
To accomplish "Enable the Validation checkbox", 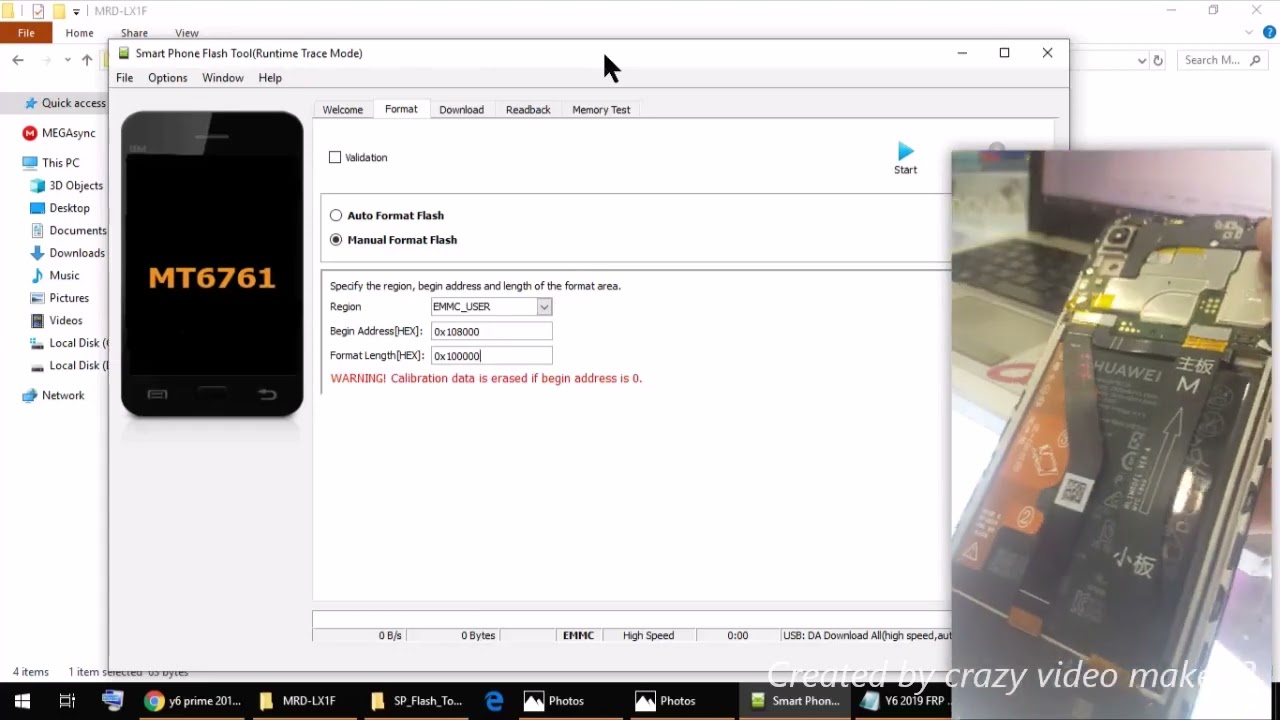I will tap(335, 157).
